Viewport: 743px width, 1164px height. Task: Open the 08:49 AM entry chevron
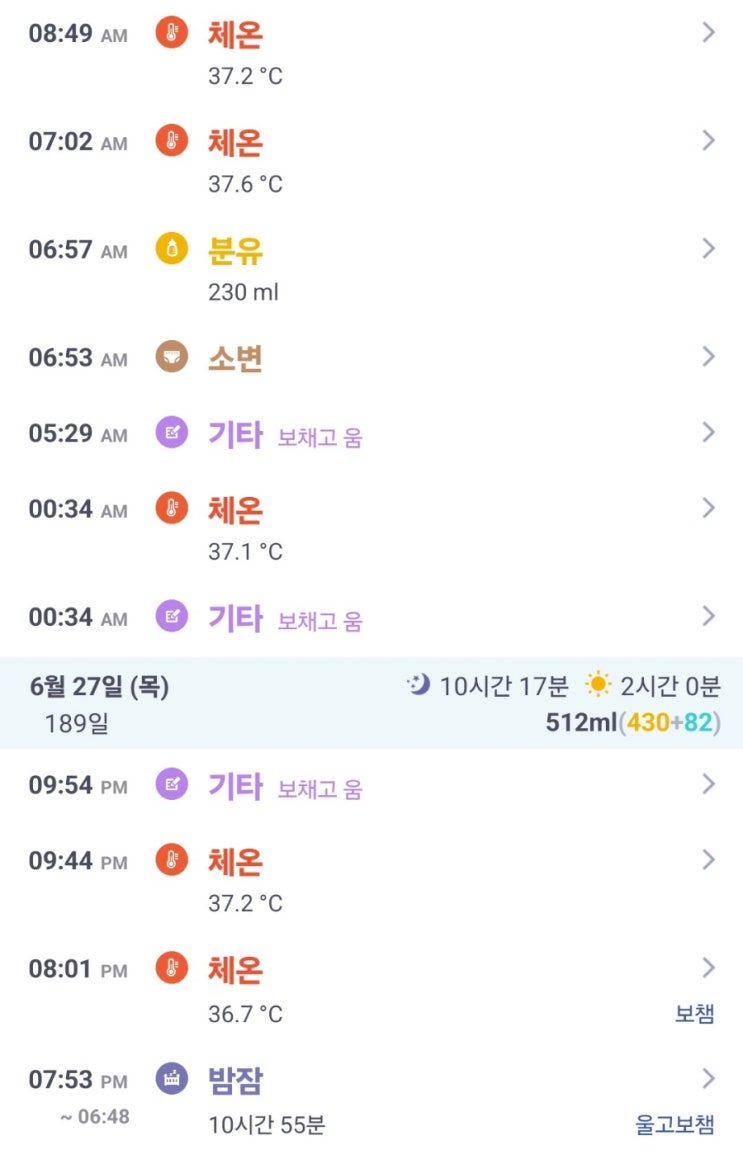(x=709, y=33)
